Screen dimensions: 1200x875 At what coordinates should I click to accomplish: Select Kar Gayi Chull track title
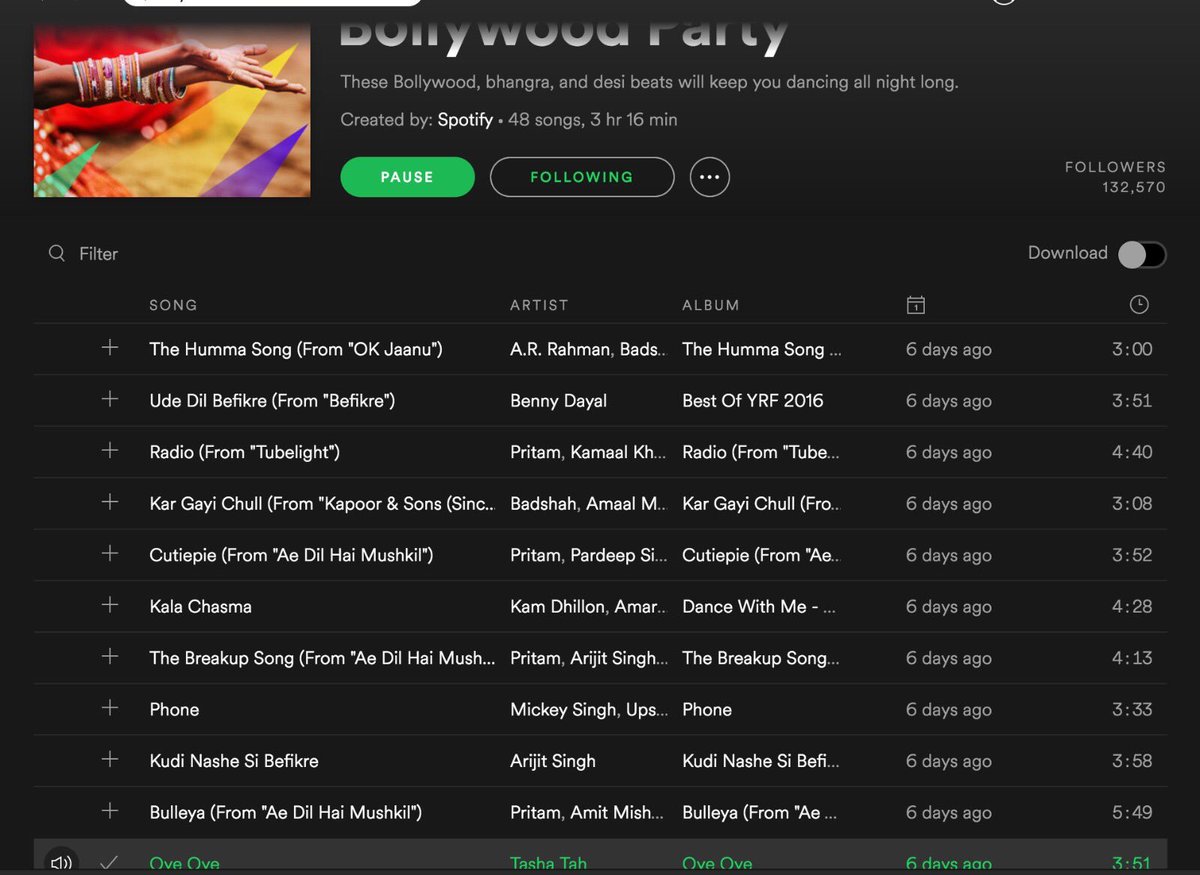322,504
